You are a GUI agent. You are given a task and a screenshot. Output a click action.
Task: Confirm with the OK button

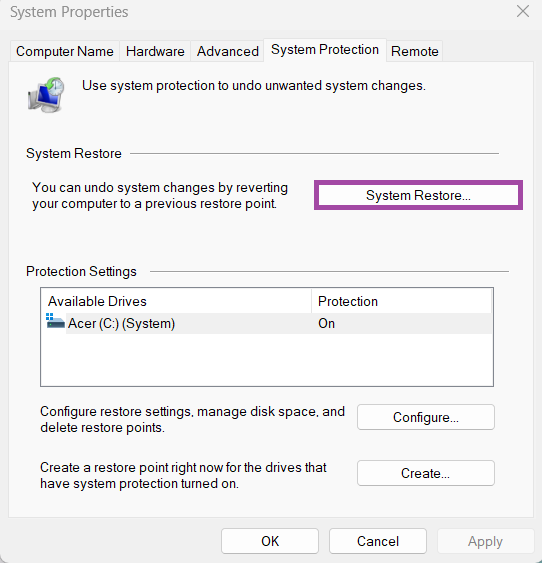point(270,541)
